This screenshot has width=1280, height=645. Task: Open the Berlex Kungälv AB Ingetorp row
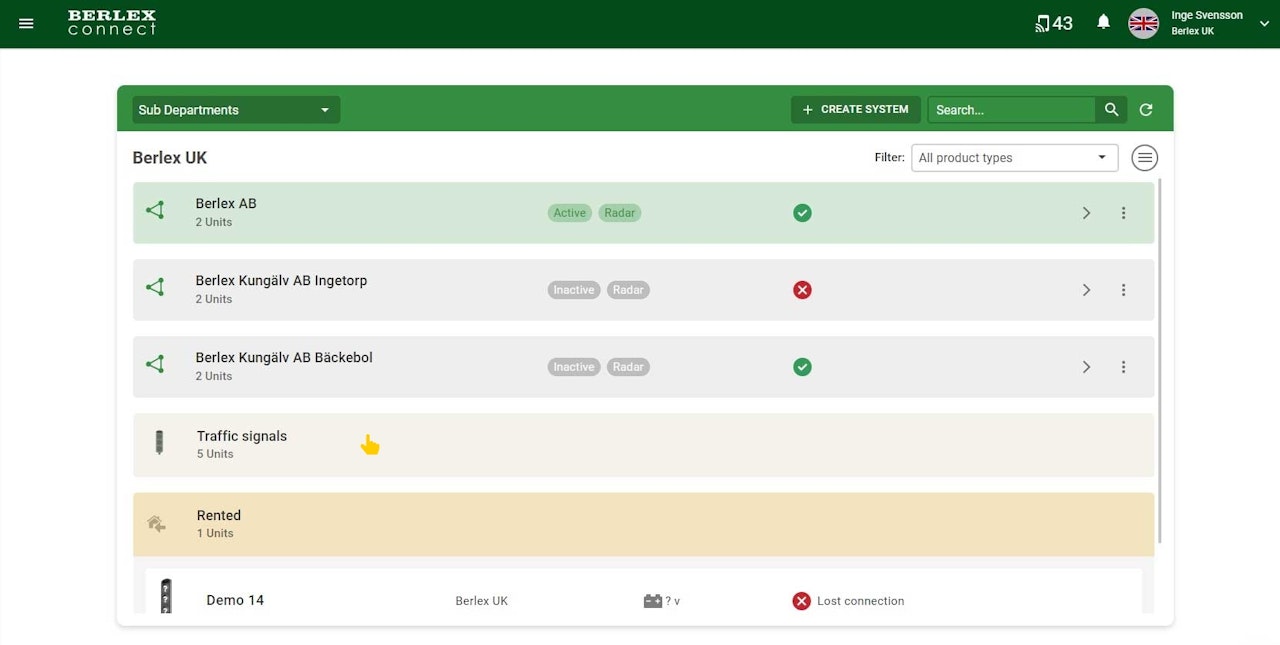643,290
